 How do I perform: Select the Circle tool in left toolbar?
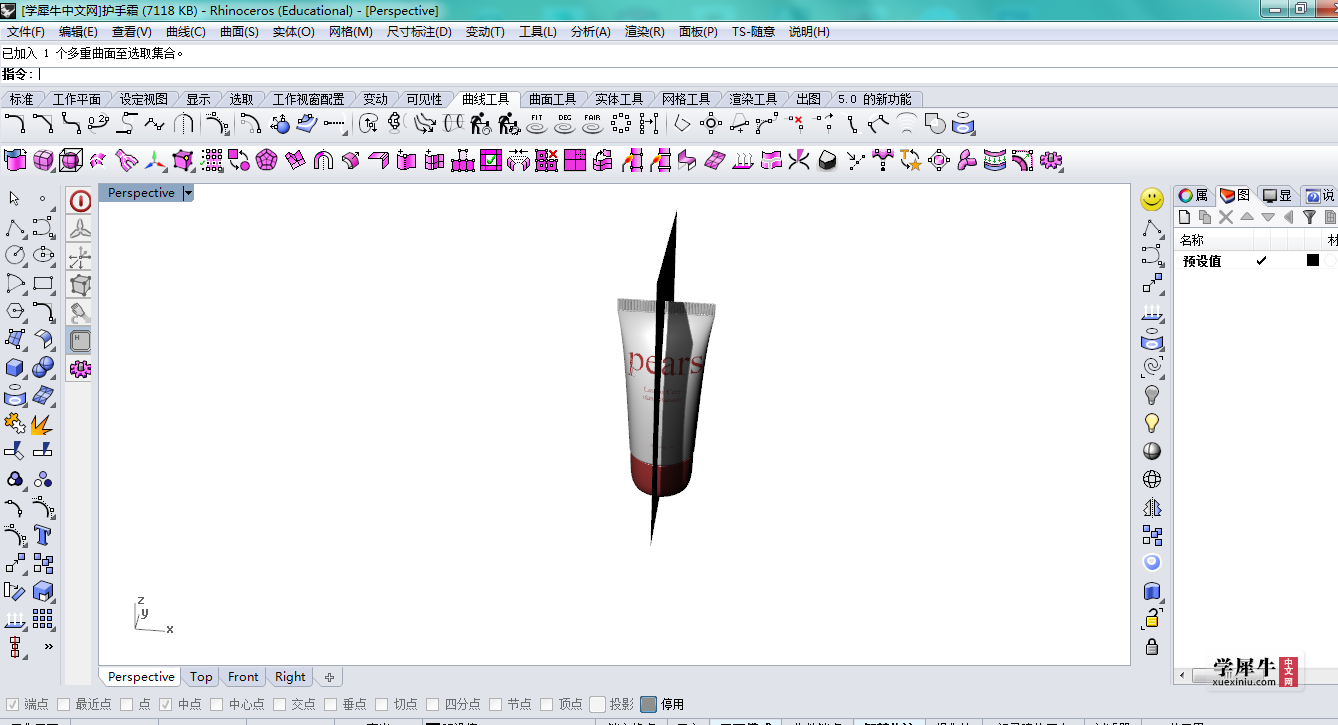tap(15, 255)
